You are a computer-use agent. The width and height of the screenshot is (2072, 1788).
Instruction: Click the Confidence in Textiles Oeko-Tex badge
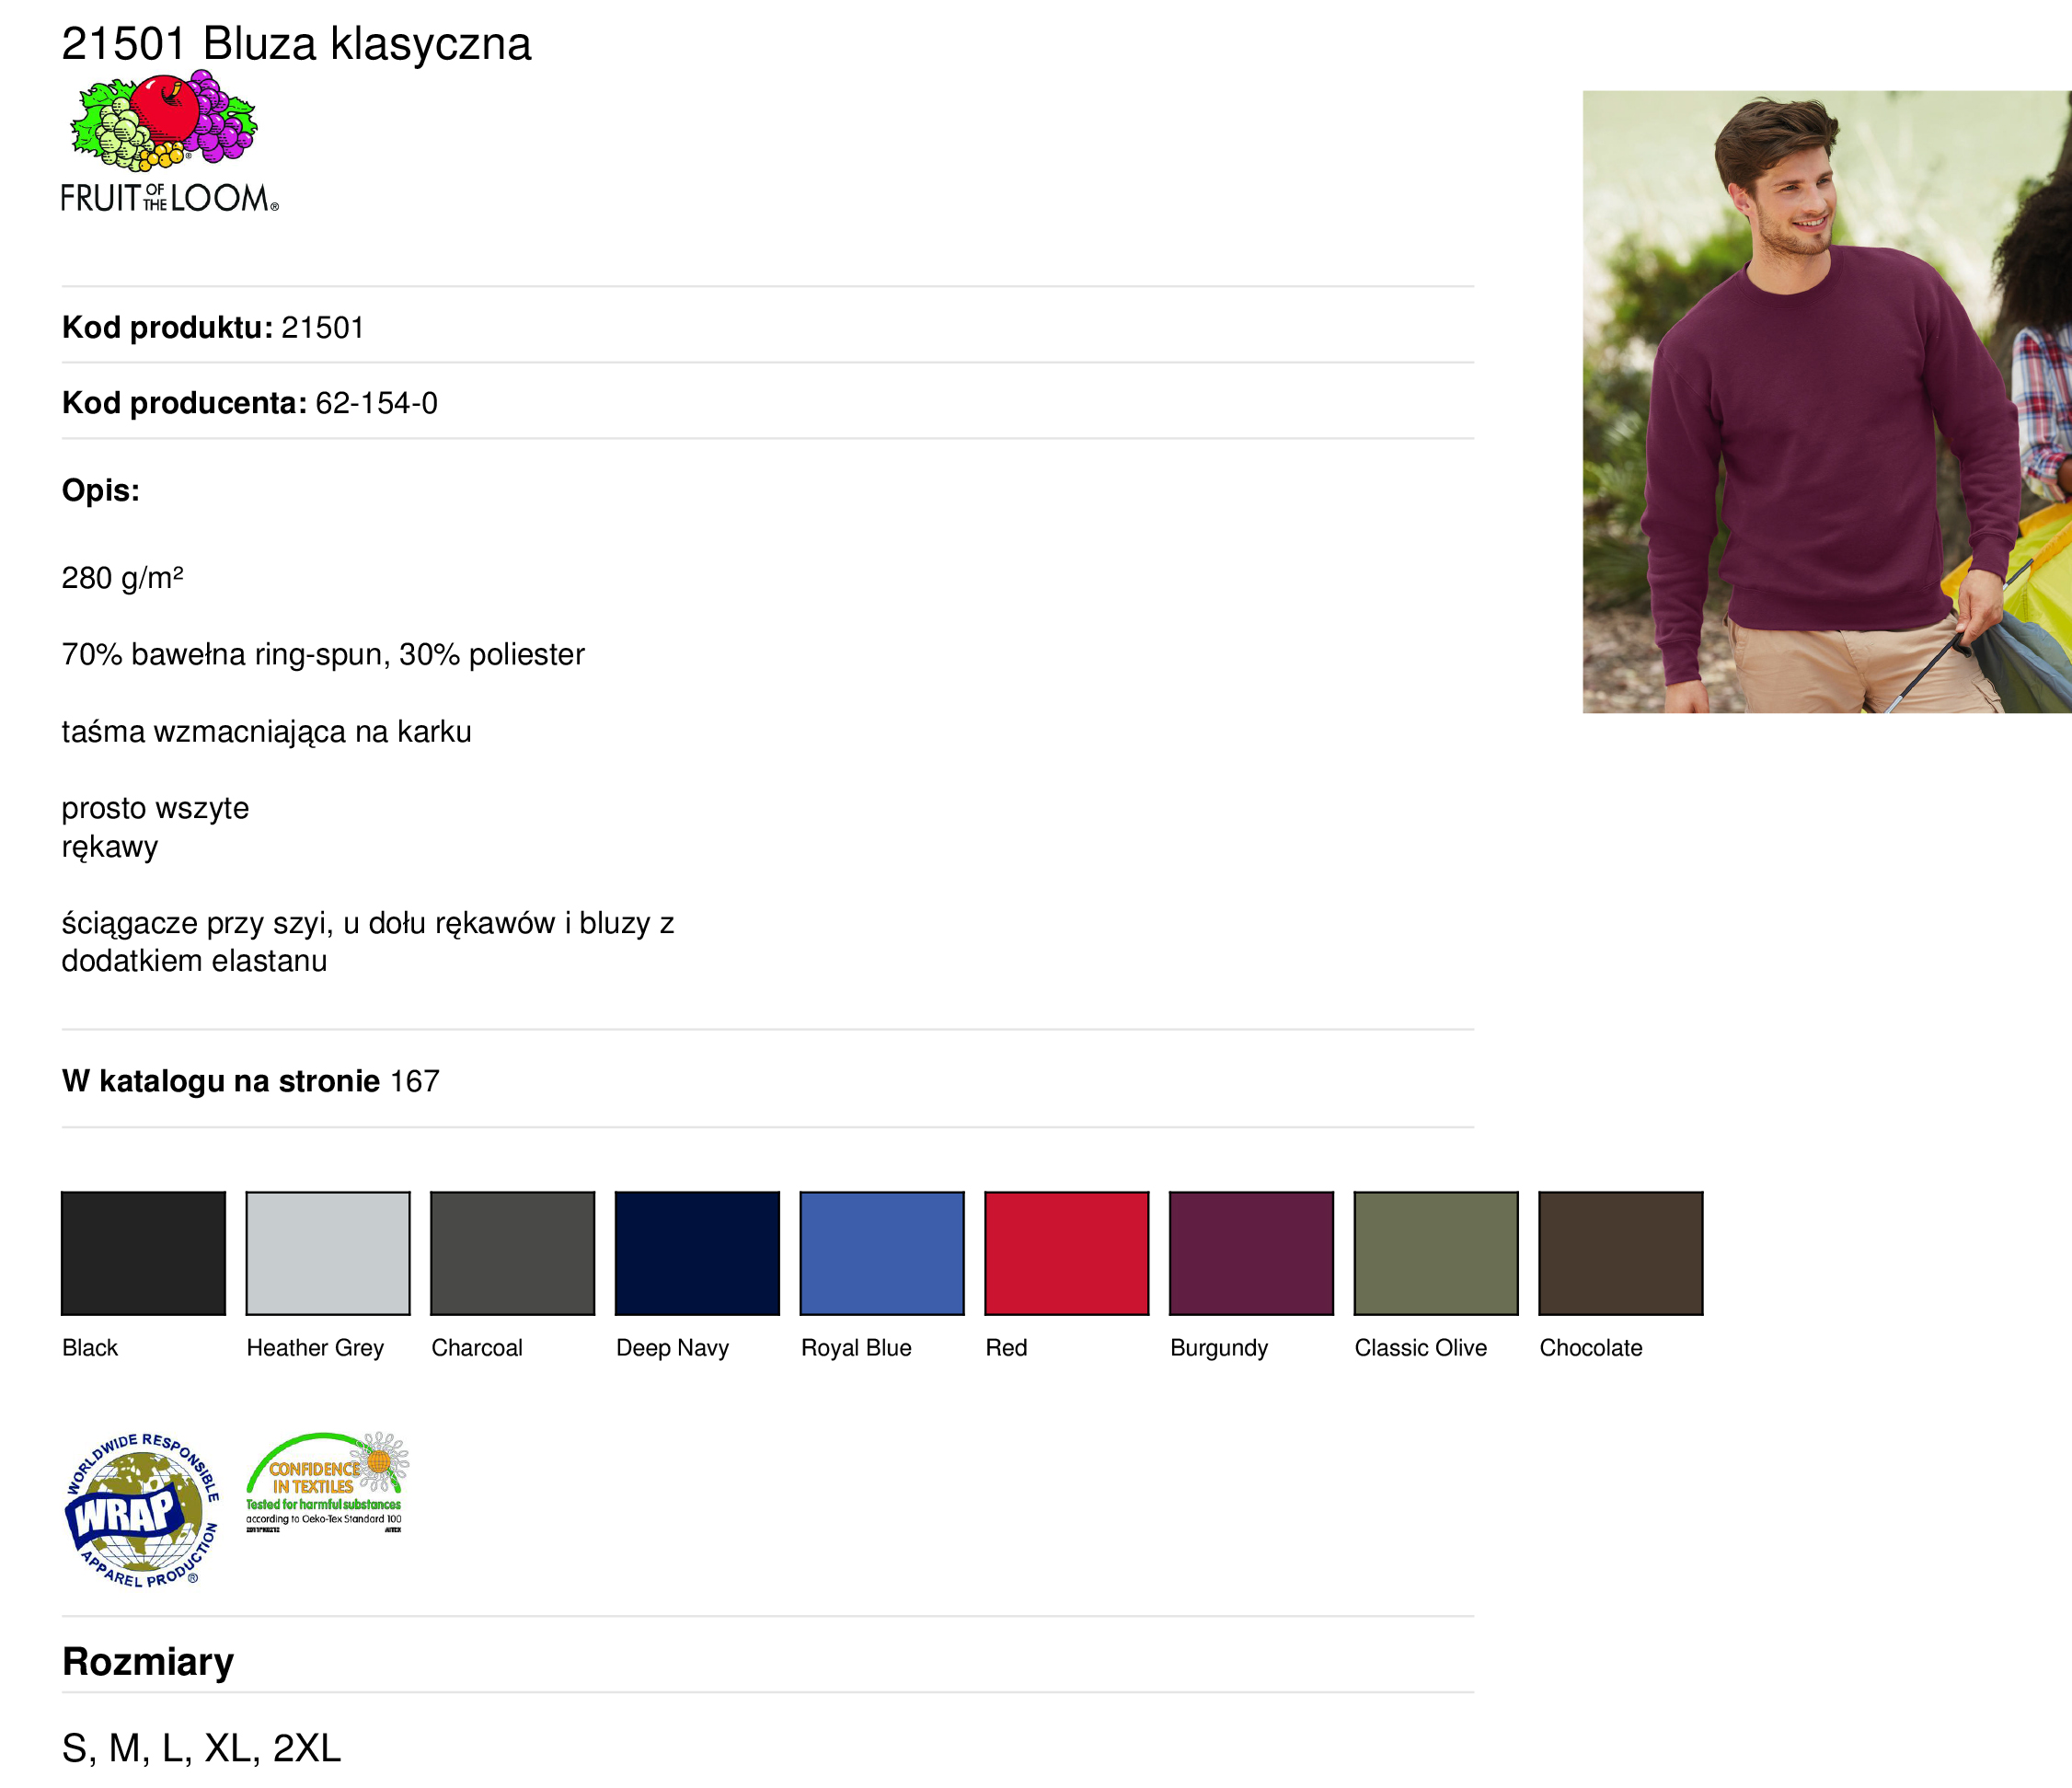tap(326, 1483)
